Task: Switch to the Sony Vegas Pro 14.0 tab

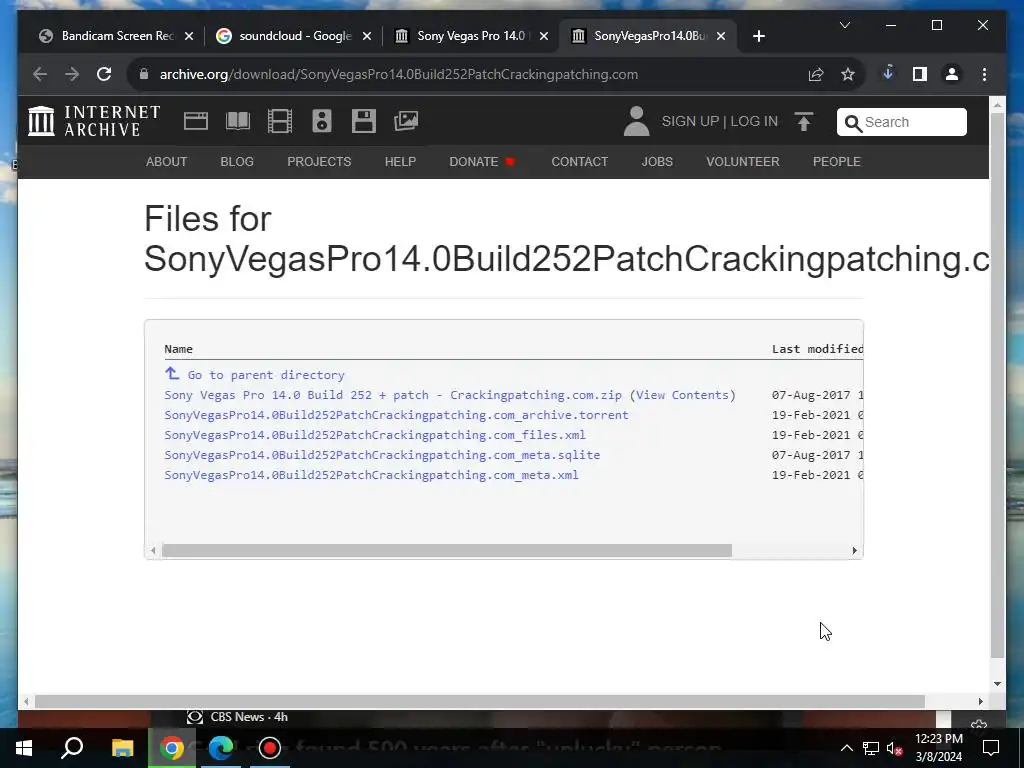Action: click(x=472, y=36)
